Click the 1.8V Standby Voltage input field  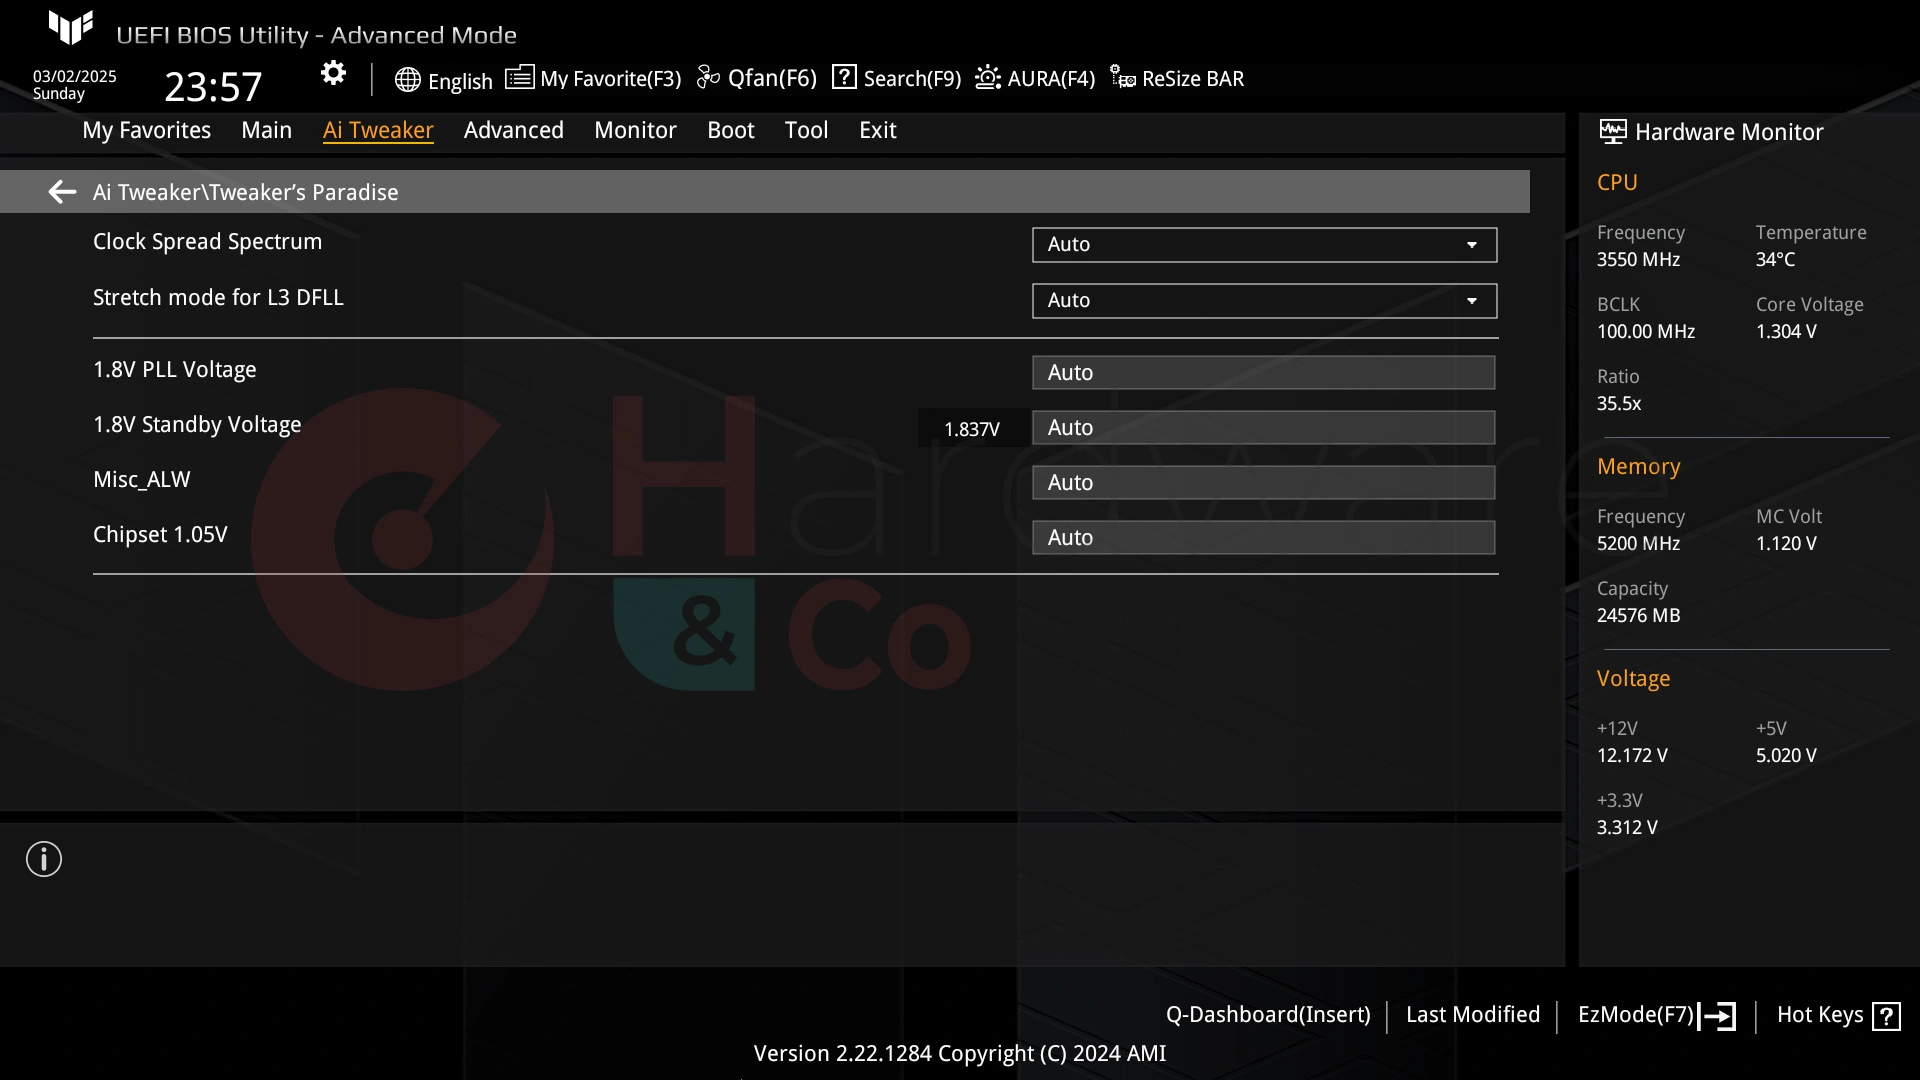coord(1263,428)
